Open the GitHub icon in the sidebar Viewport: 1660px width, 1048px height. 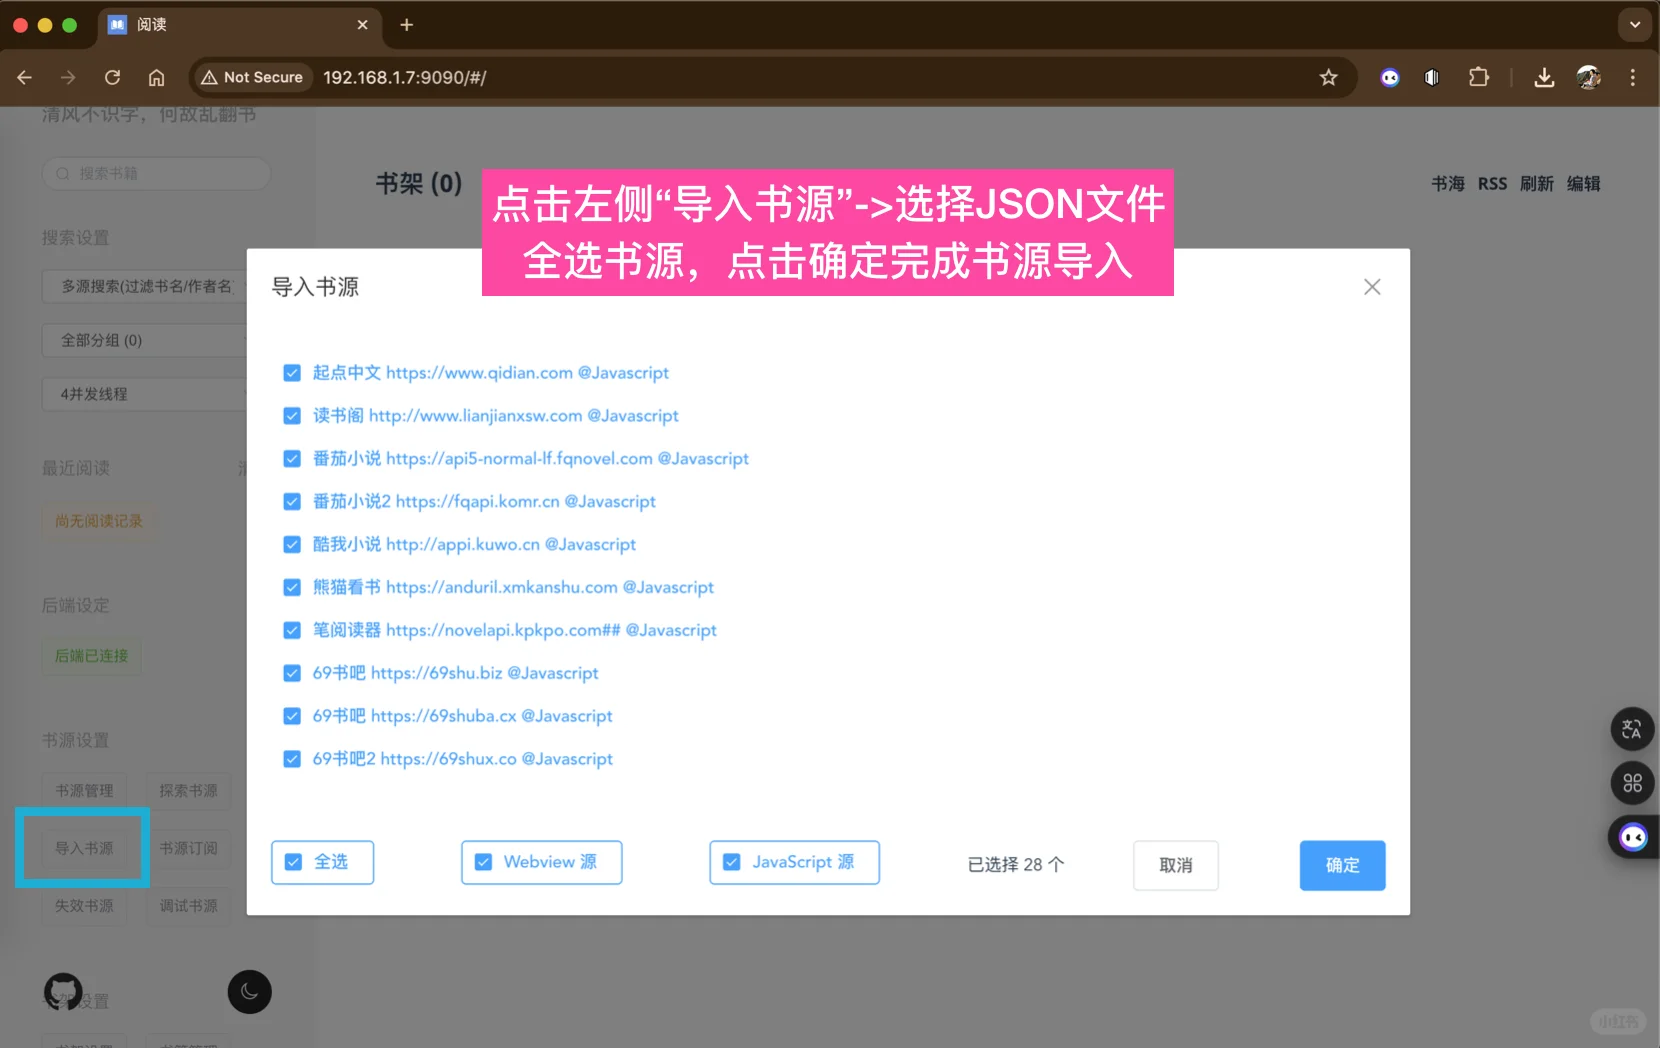[x=63, y=992]
